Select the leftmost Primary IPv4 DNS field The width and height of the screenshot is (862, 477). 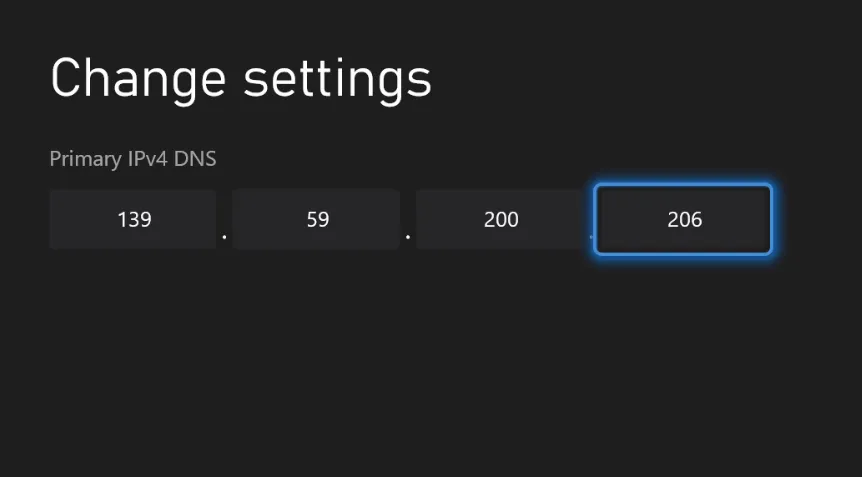coord(133,219)
